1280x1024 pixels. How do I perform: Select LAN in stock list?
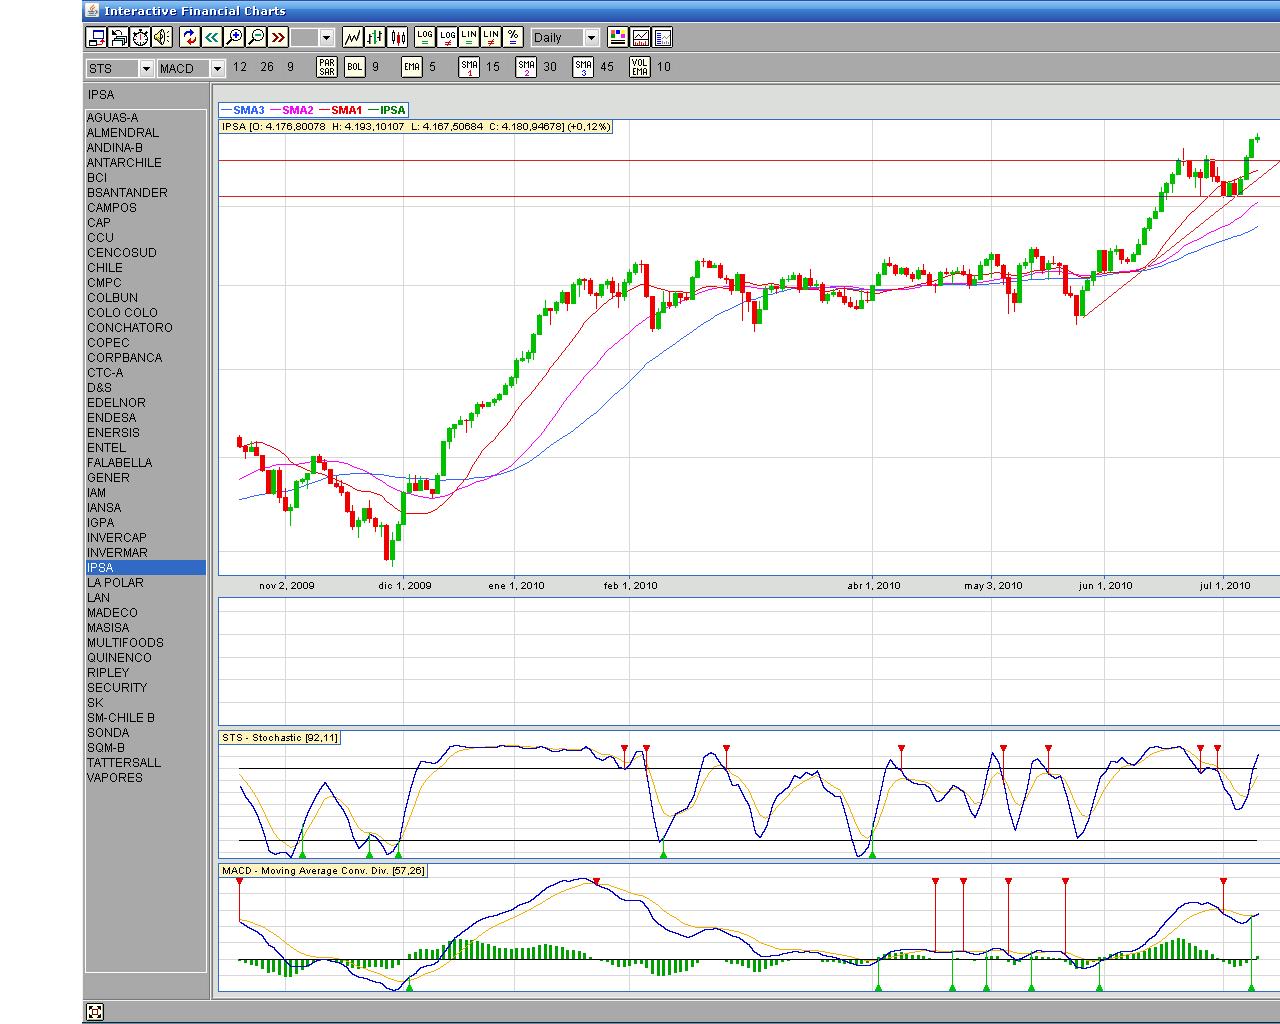tap(146, 597)
